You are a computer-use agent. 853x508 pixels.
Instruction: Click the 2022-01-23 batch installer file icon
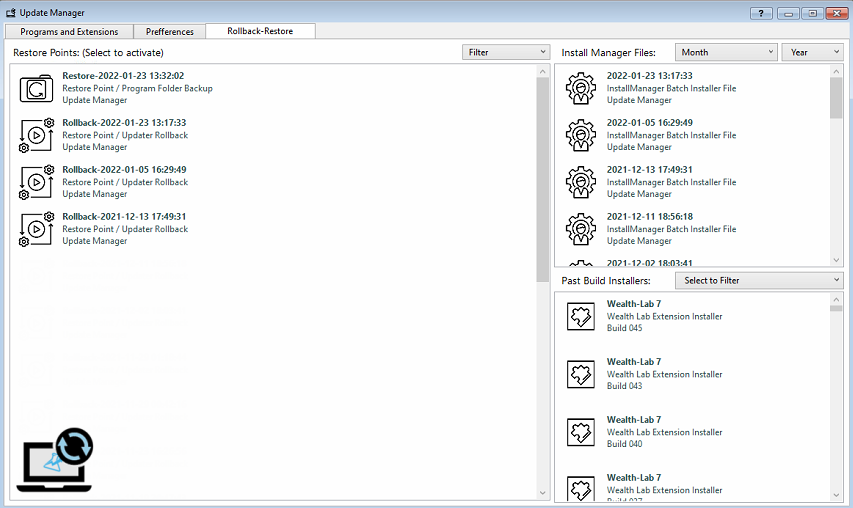581,88
